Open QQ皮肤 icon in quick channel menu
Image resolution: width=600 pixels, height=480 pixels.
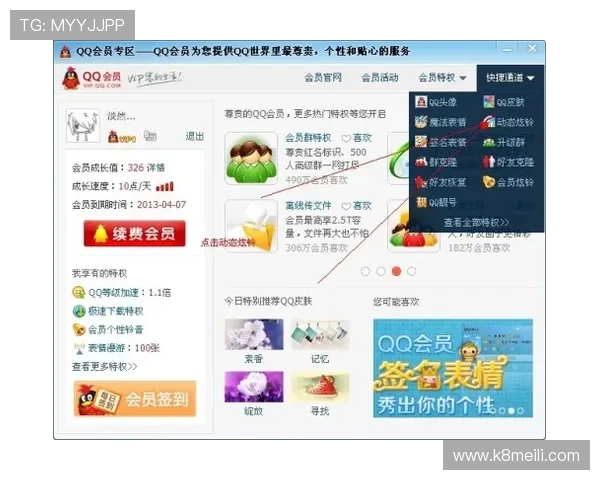pos(489,101)
